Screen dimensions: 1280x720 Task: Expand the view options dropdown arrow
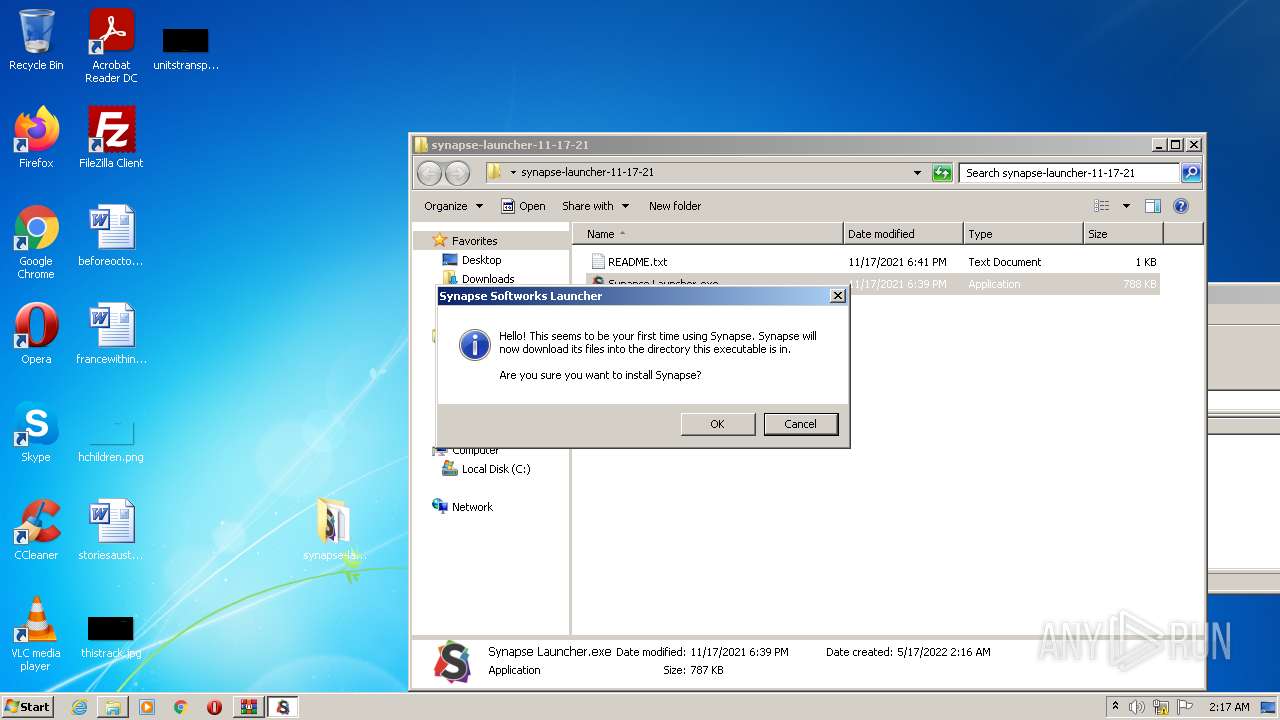click(1126, 206)
